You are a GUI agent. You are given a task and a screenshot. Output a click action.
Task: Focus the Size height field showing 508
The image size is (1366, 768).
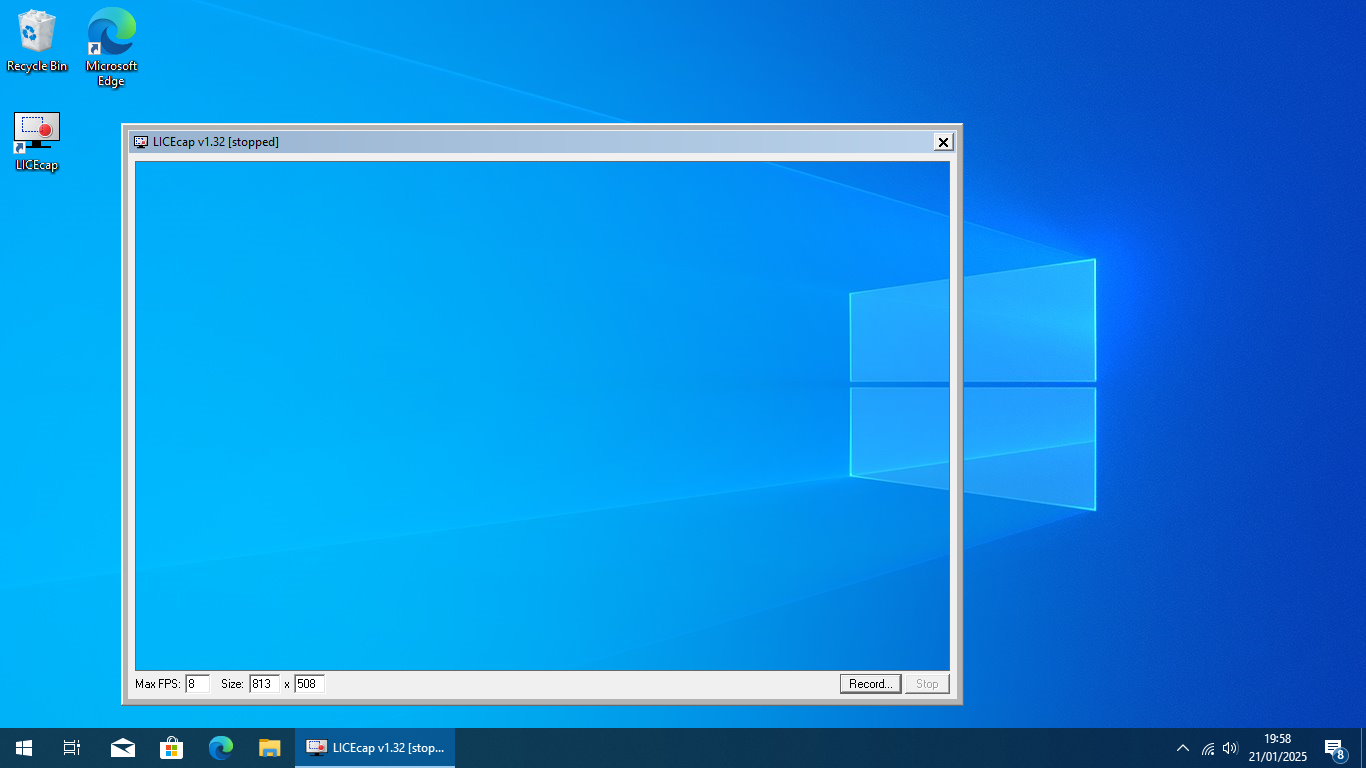point(309,684)
